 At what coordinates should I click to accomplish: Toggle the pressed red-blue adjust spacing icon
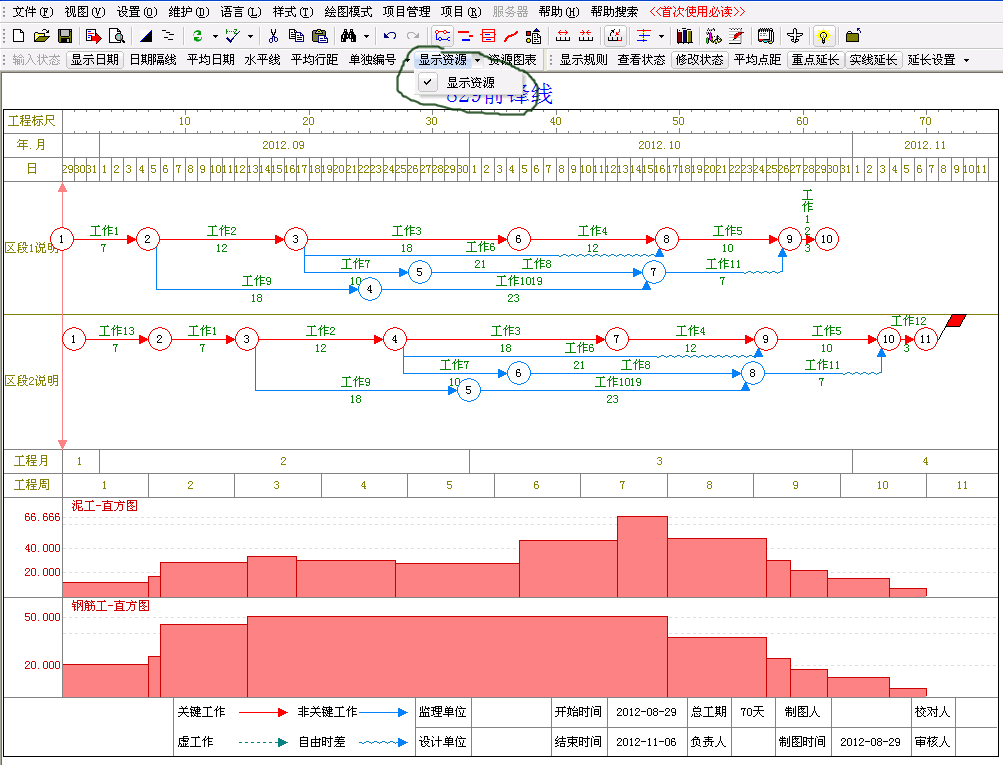click(615, 36)
